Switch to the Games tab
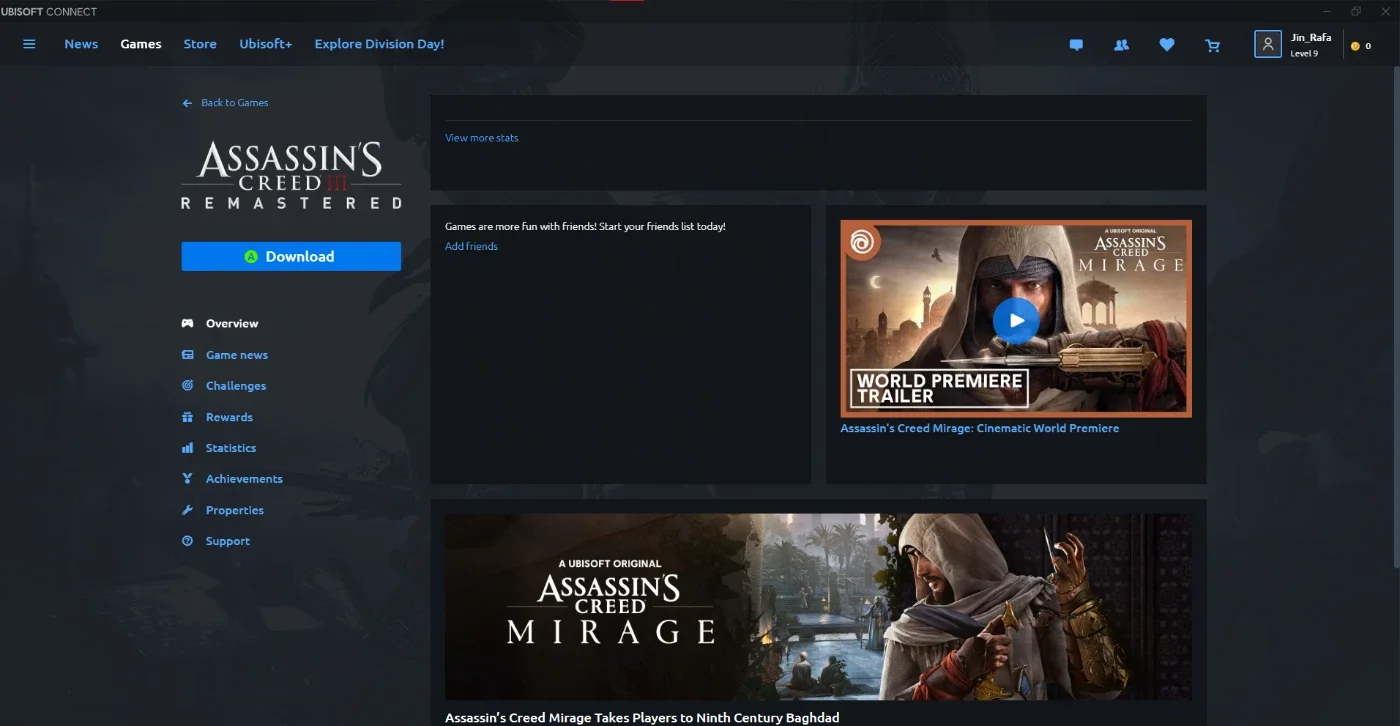The image size is (1400, 726). pos(141,44)
